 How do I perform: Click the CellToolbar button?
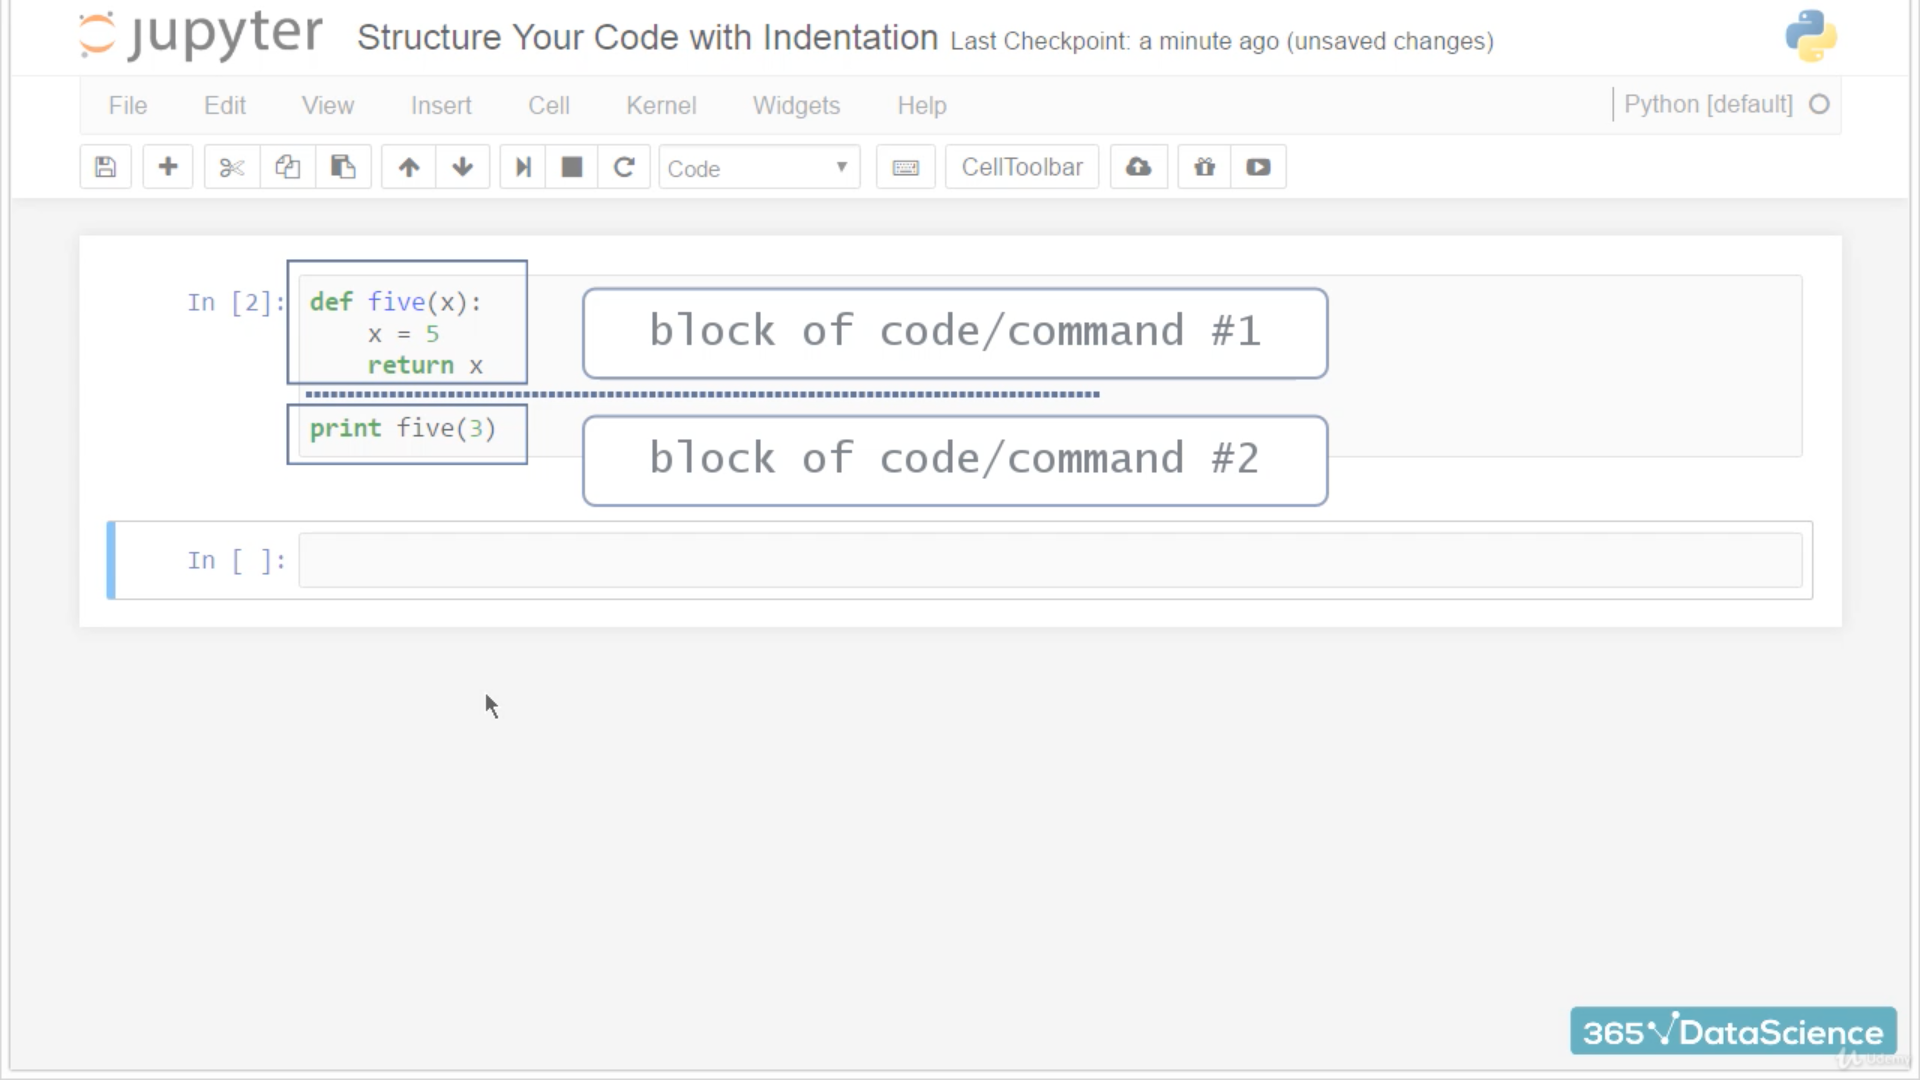click(1021, 167)
